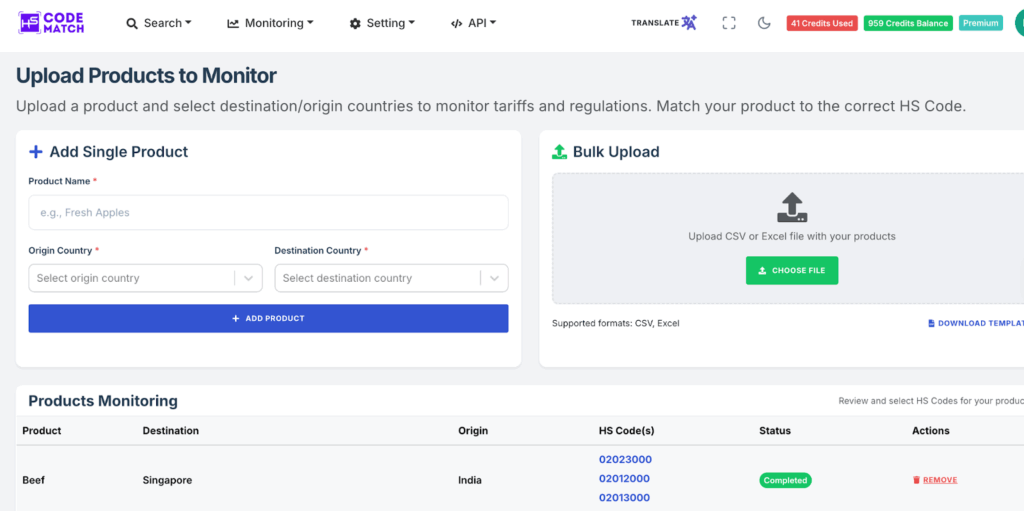Click the fullscreen expand icon
The height and width of the screenshot is (511, 1024).
point(729,23)
